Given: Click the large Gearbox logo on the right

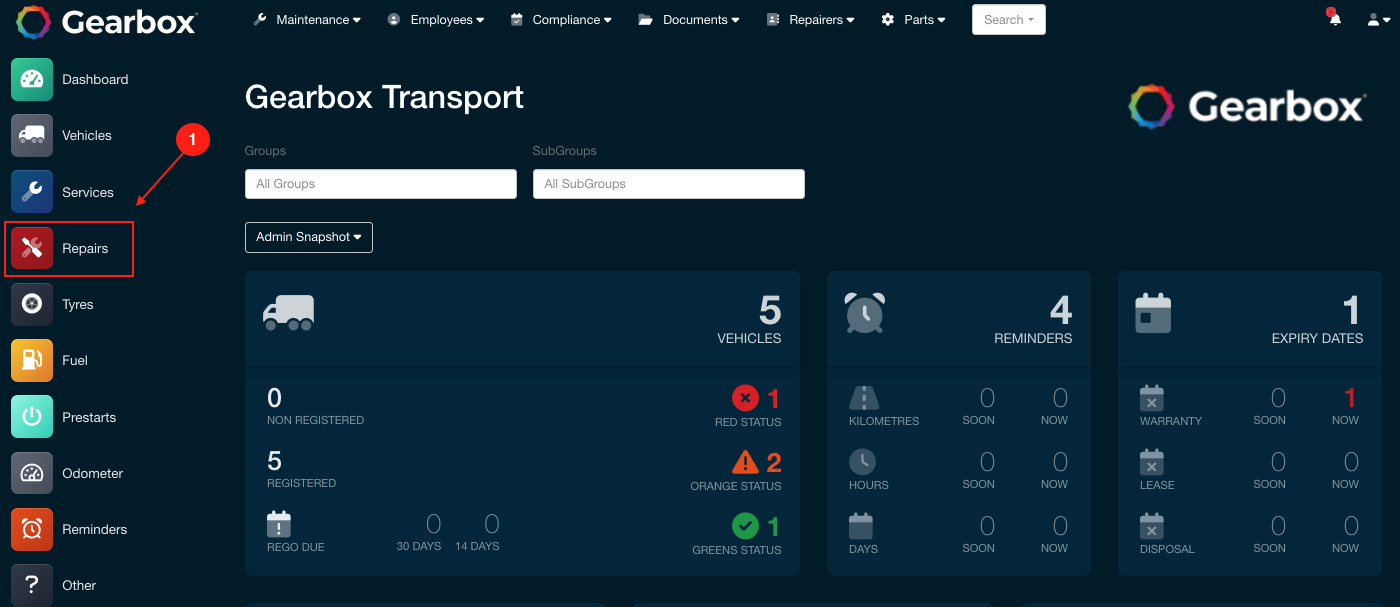Looking at the screenshot, I should tap(1247, 106).
